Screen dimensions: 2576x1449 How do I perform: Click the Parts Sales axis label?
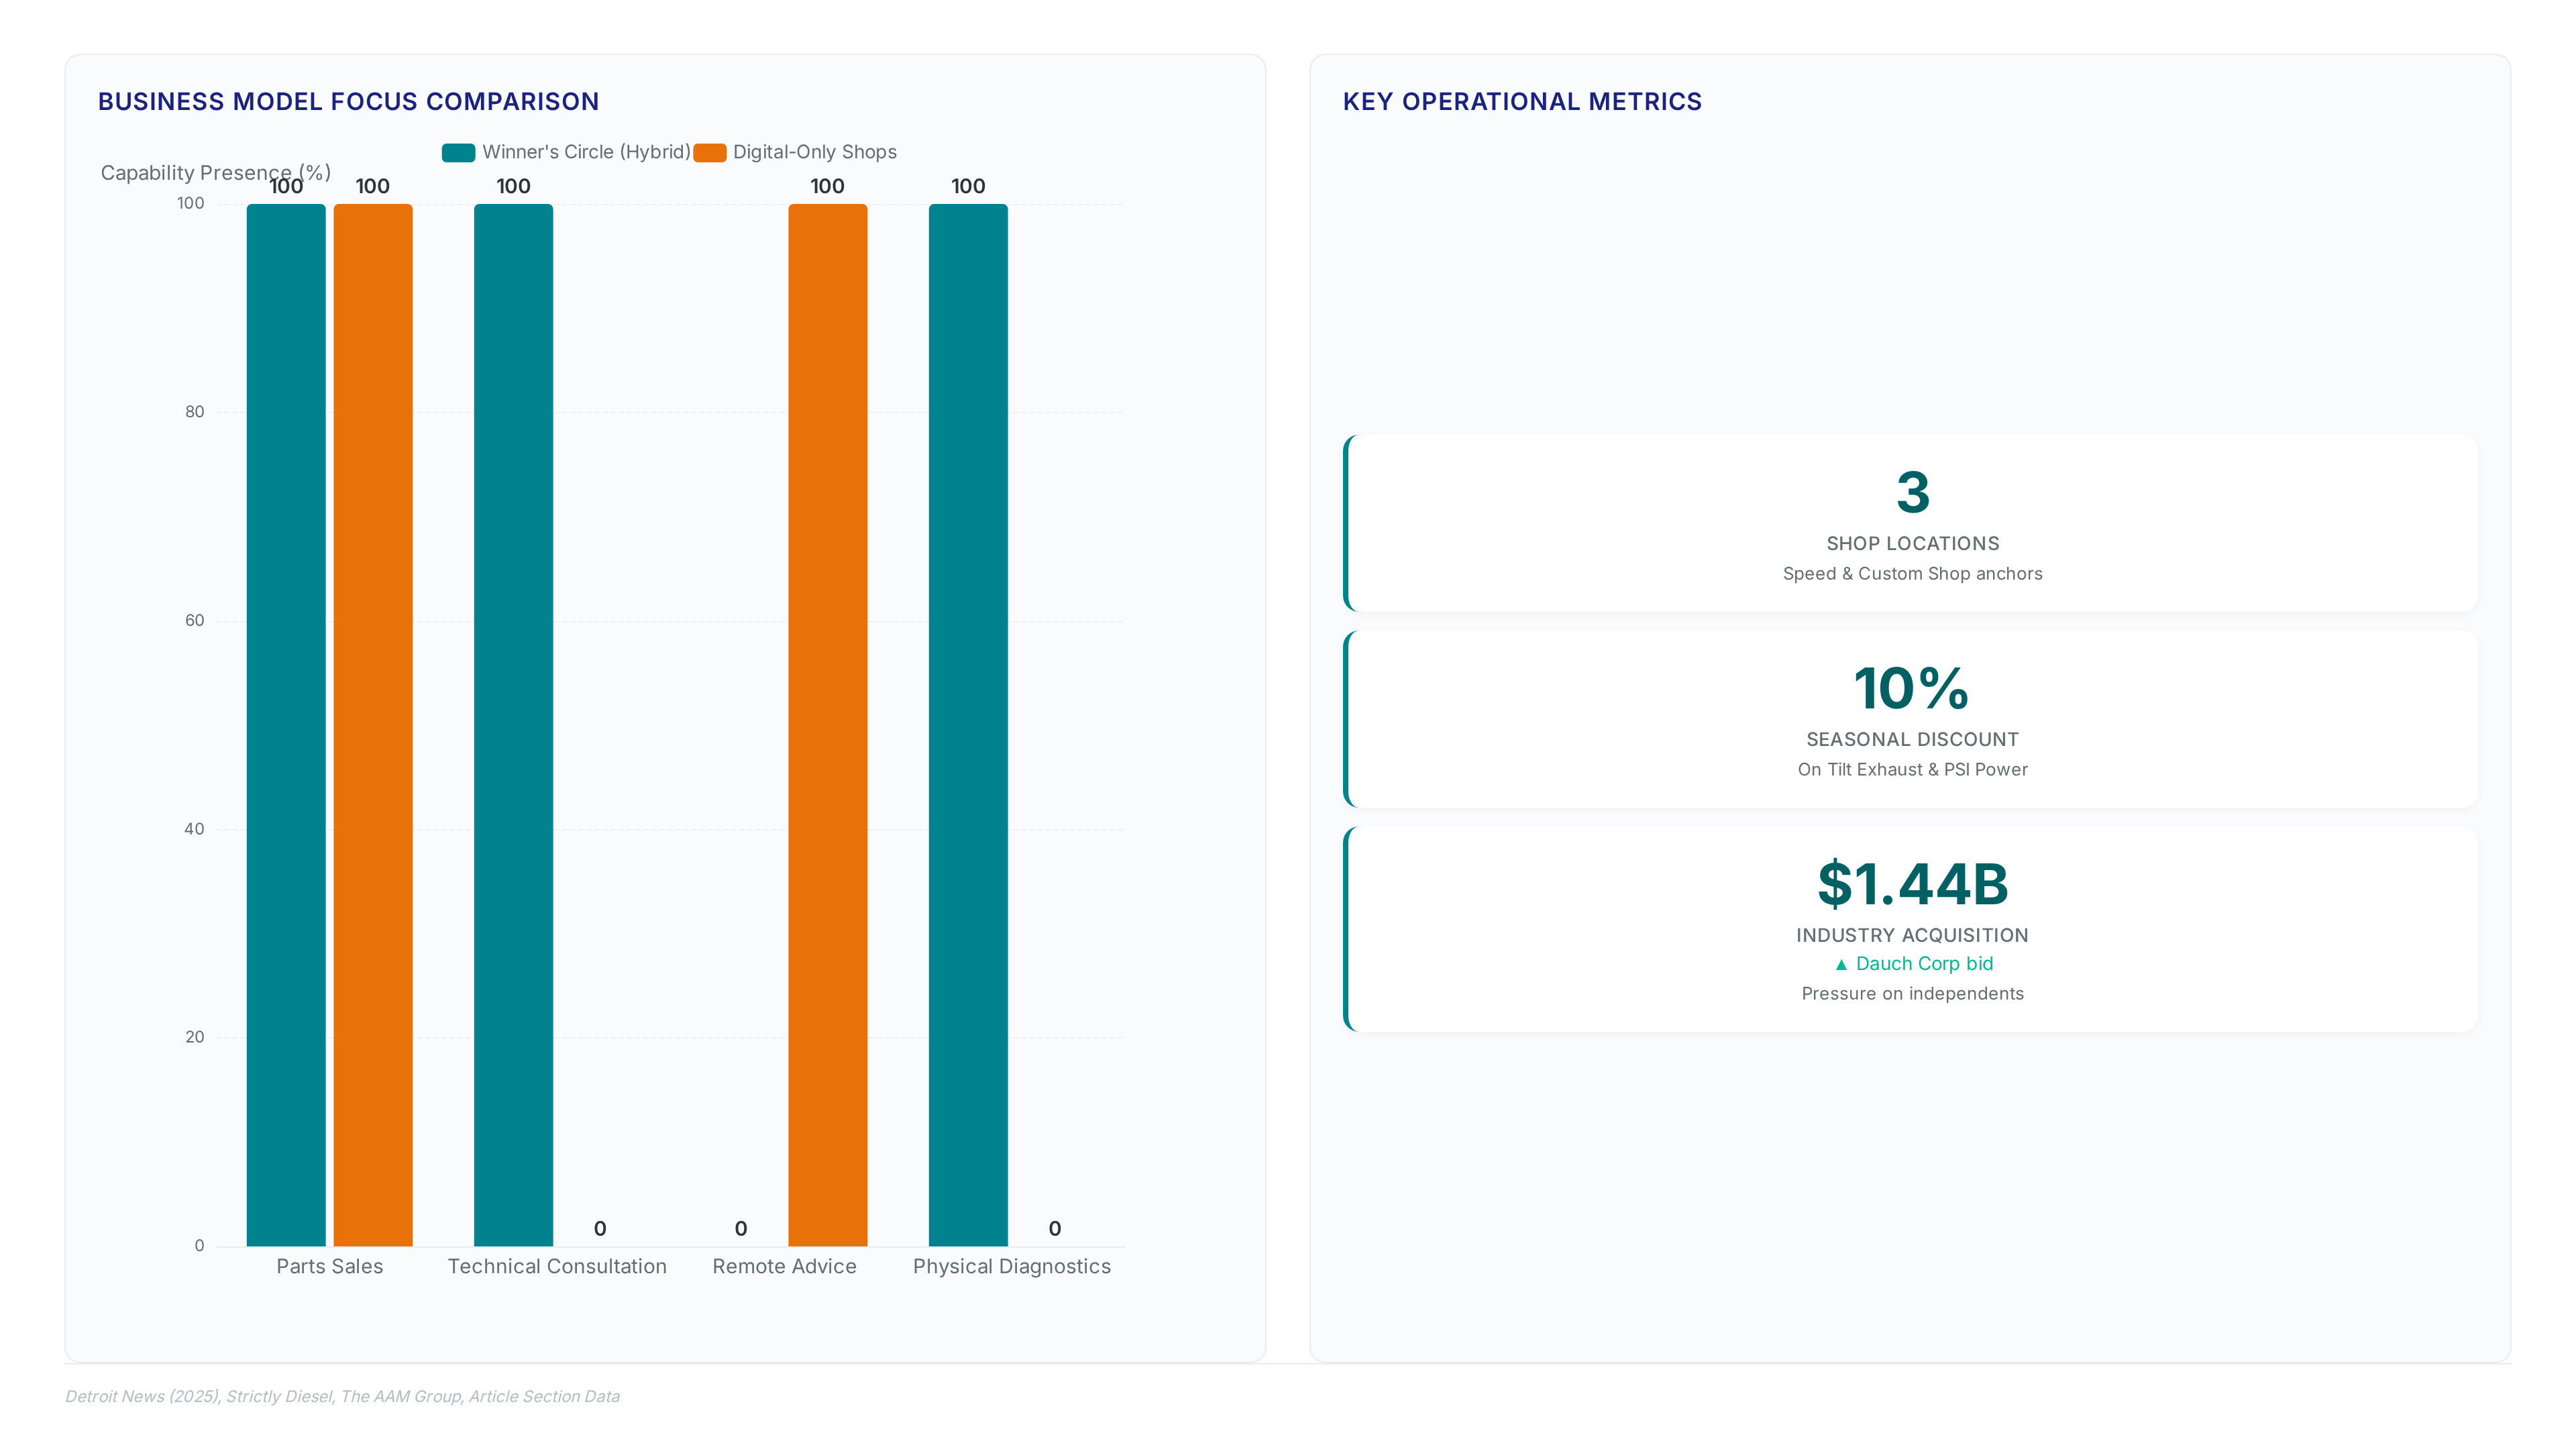(x=330, y=1266)
